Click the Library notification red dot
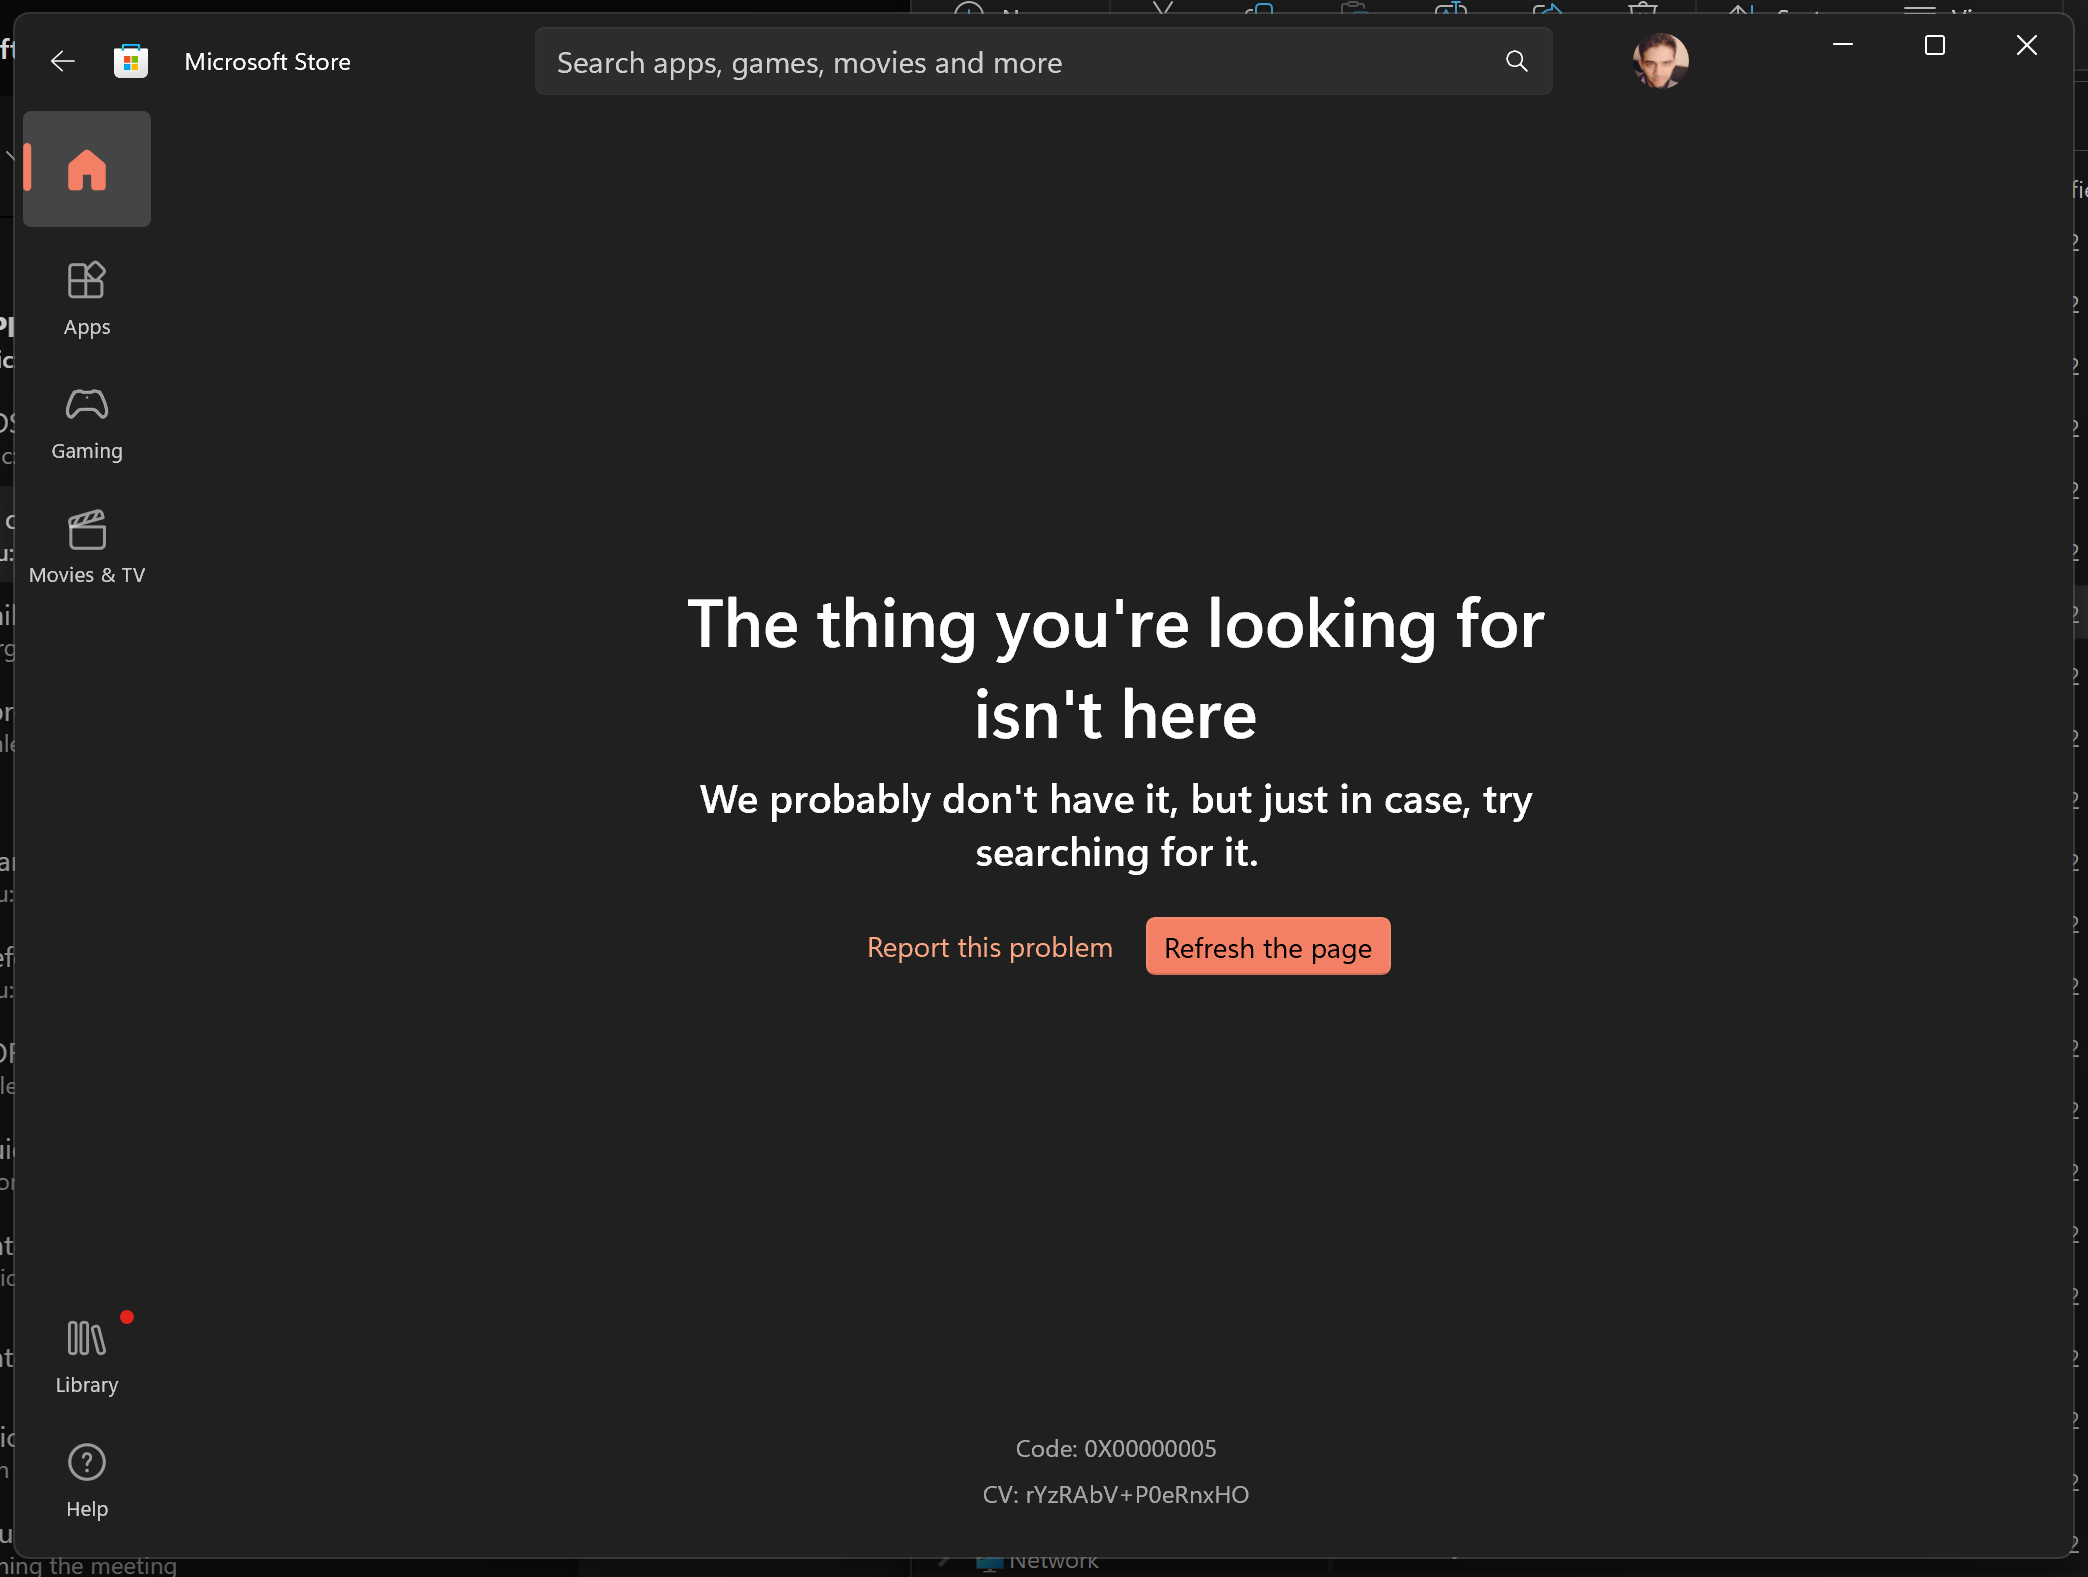 point(128,1319)
